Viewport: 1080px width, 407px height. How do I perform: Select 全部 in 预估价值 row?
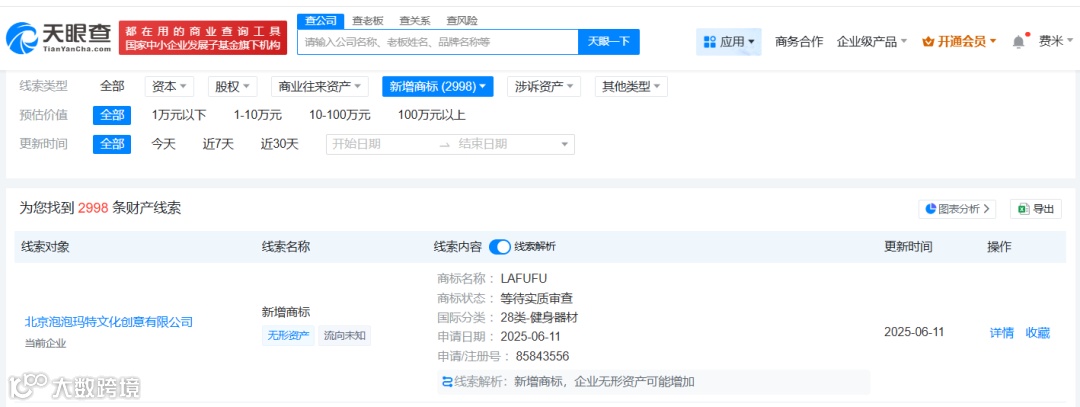click(x=112, y=115)
